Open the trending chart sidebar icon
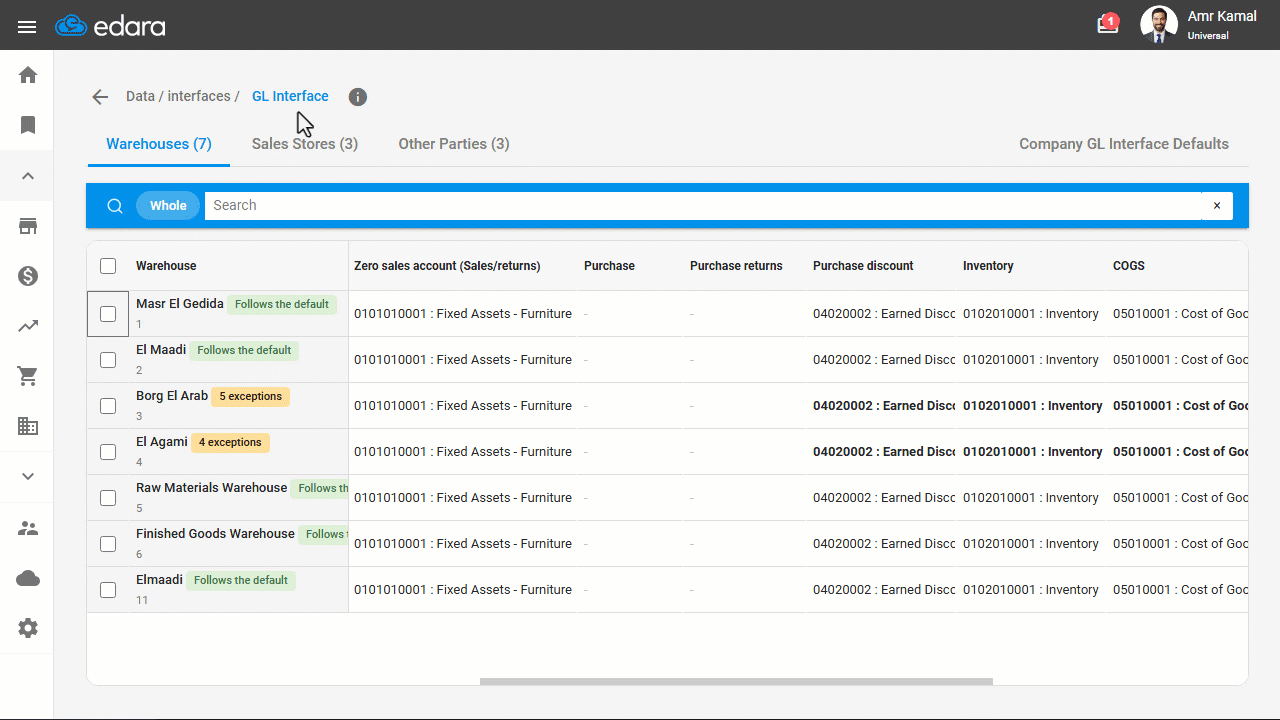 click(28, 326)
